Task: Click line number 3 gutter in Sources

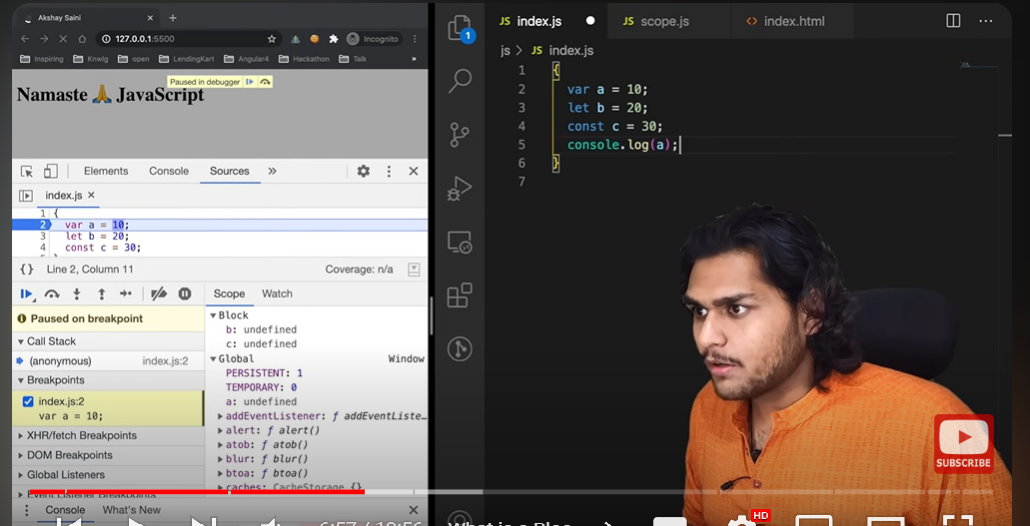Action: point(43,236)
